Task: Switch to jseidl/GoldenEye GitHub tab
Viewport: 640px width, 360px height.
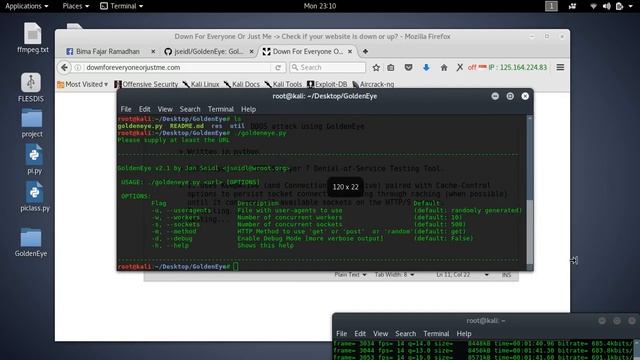Action: (208, 51)
